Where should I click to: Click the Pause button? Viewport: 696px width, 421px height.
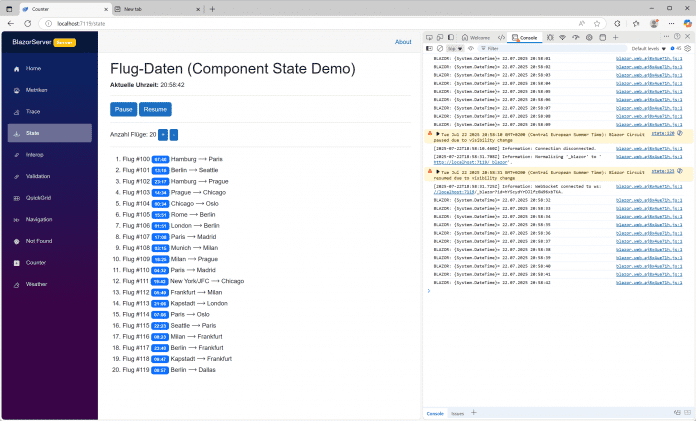pyautogui.click(x=123, y=109)
